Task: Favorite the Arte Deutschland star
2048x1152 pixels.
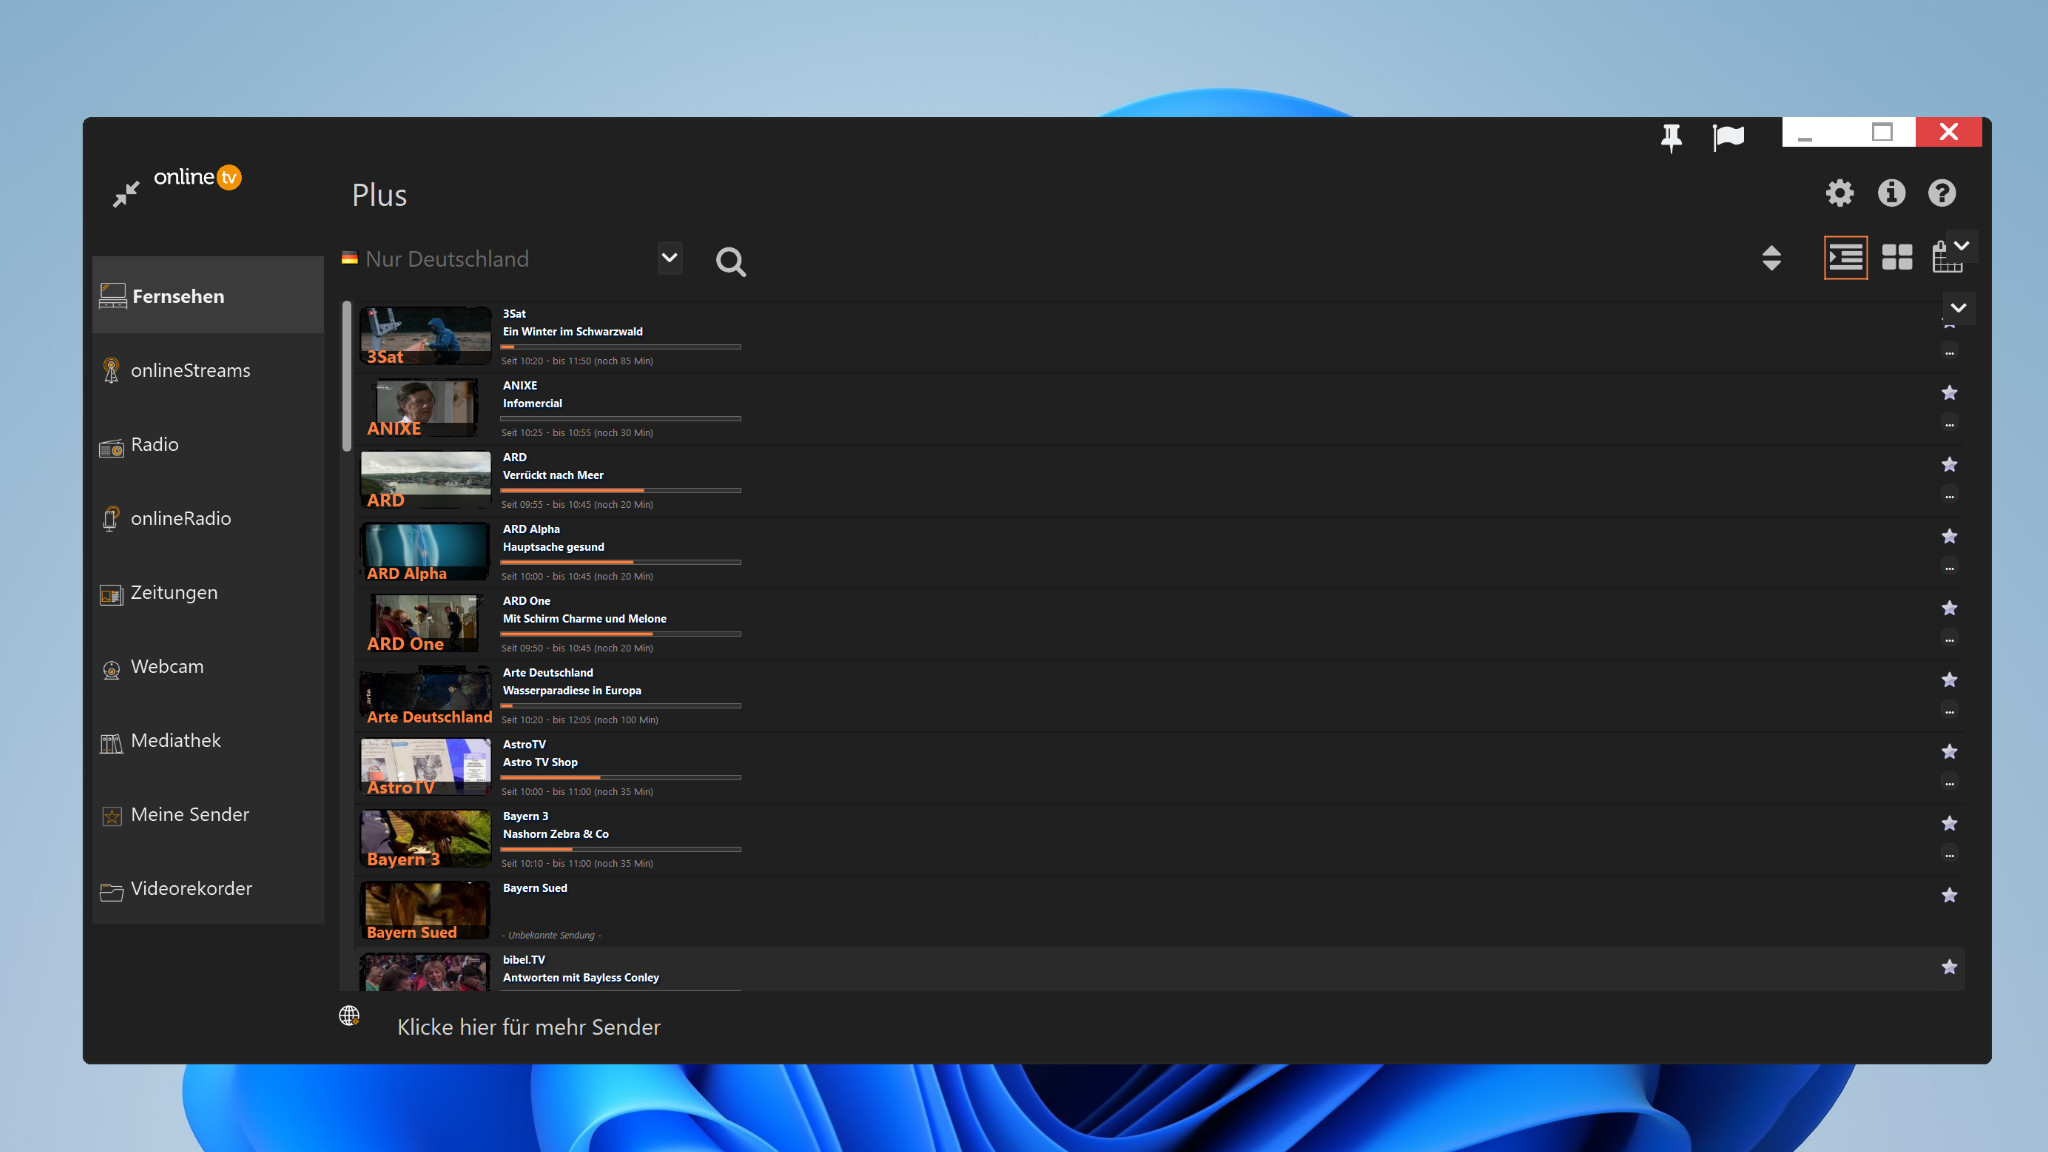Action: coord(1949,680)
